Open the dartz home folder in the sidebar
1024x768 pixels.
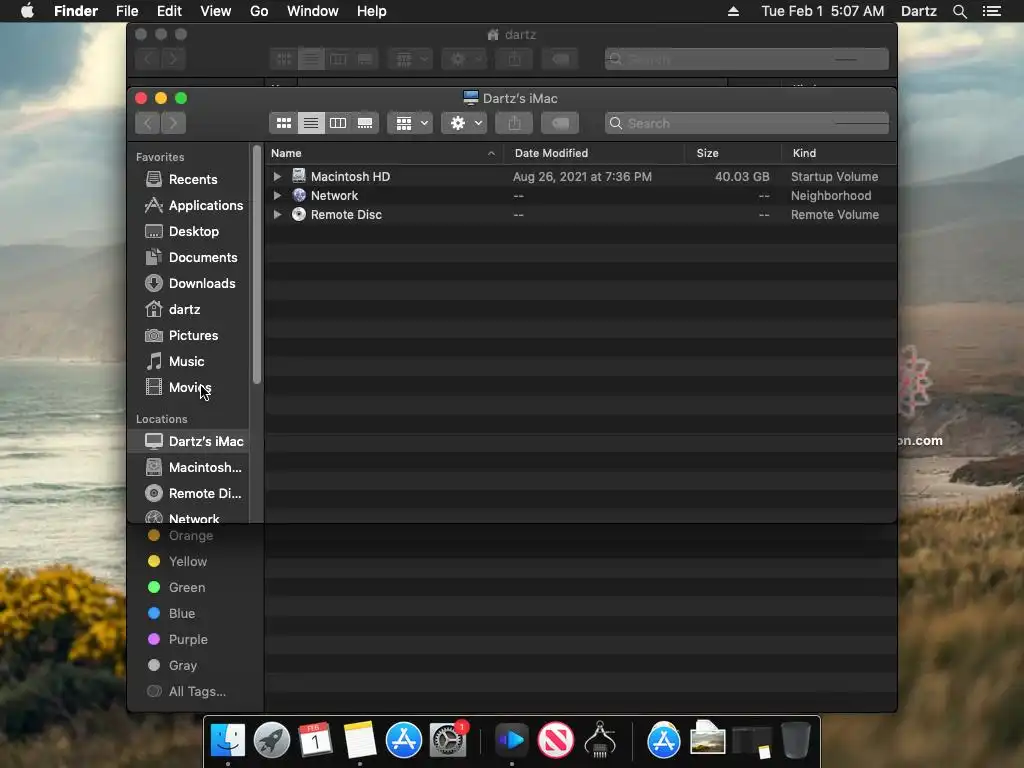(x=189, y=310)
